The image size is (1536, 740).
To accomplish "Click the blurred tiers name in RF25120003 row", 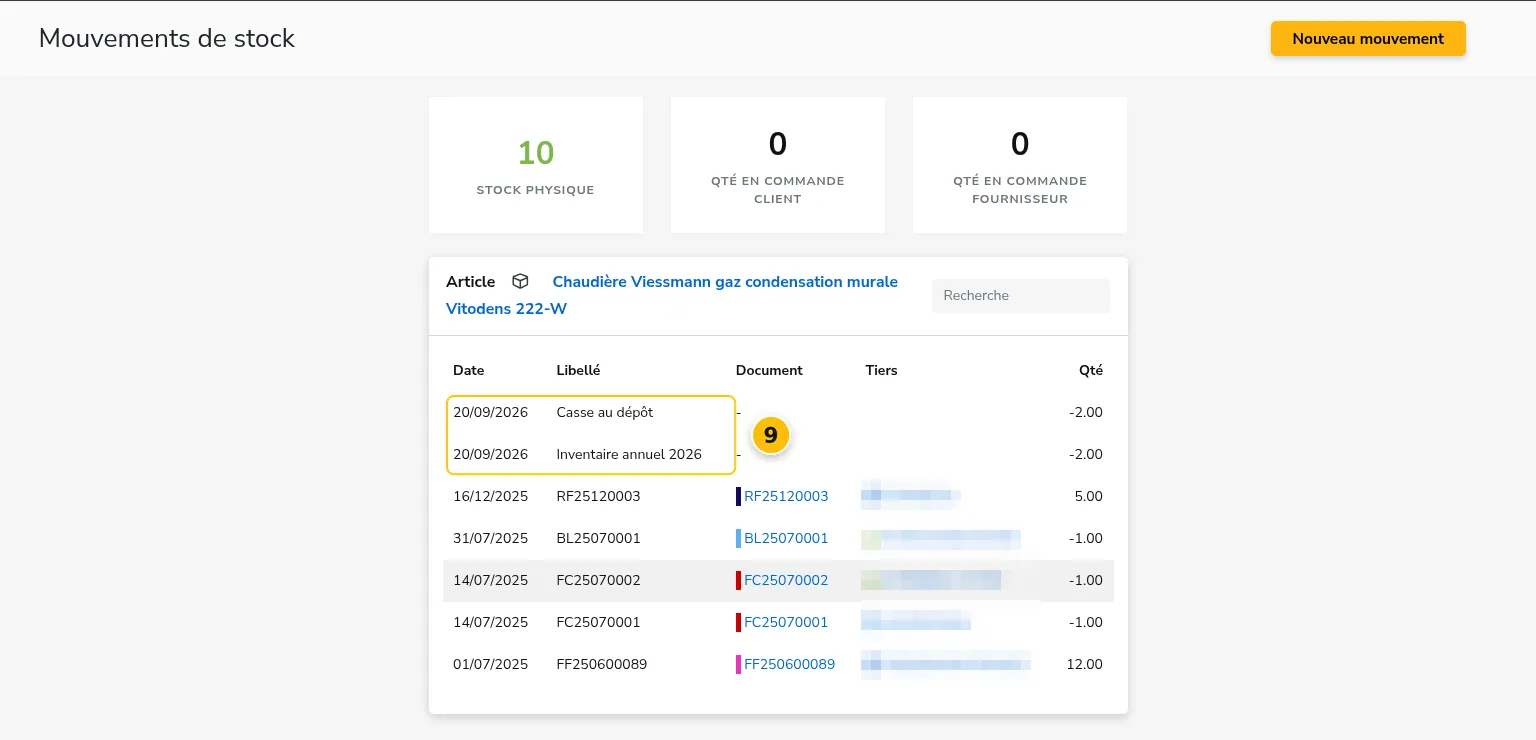I will 911,495.
